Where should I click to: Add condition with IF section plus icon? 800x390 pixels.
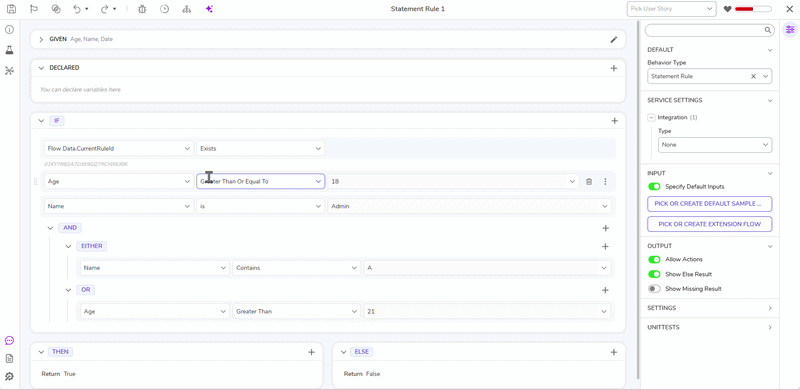614,121
